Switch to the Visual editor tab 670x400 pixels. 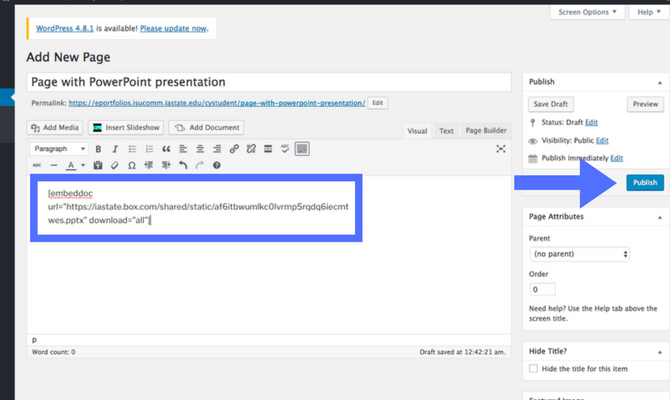tap(417, 131)
